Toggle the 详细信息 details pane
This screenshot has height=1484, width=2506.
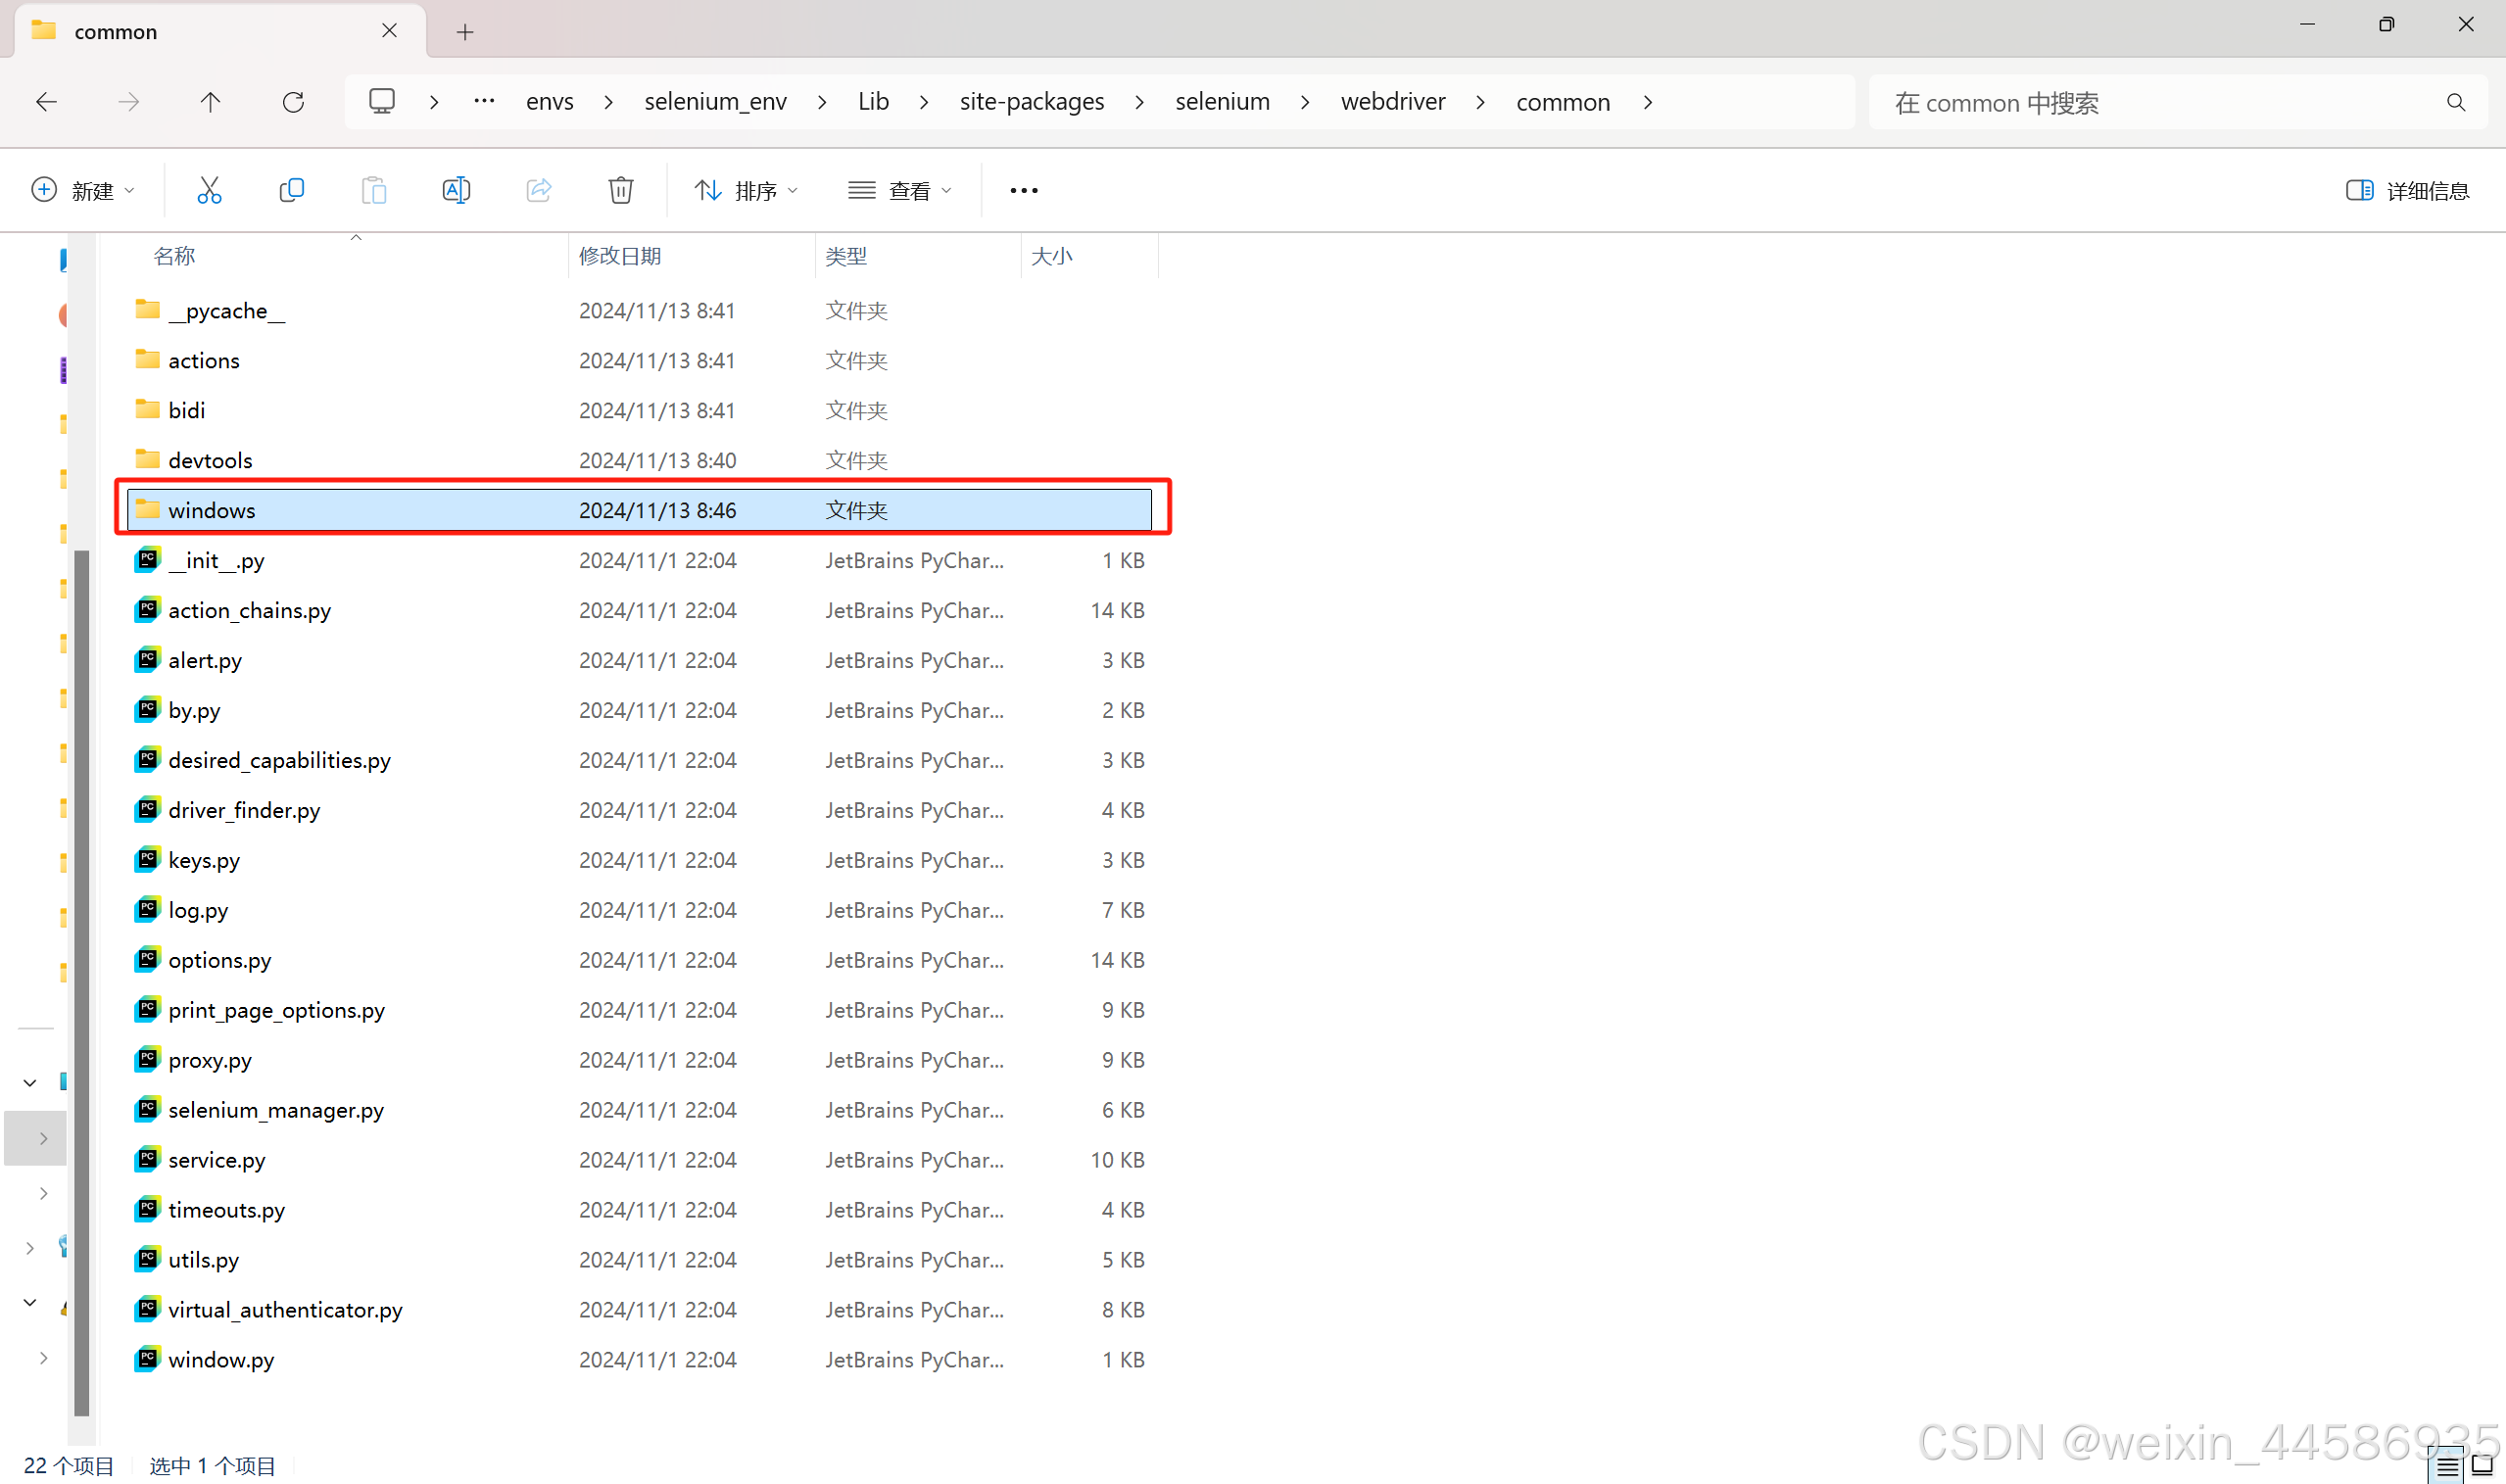pos(2407,190)
